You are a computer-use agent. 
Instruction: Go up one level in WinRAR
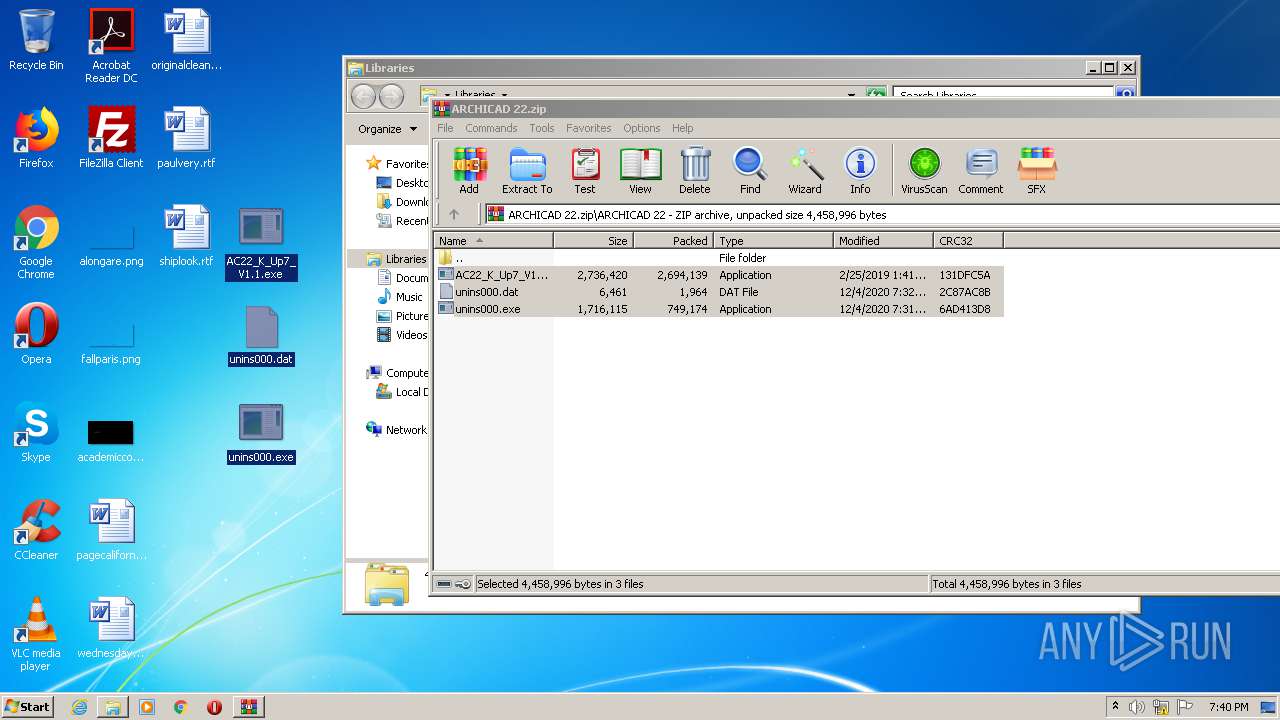point(454,214)
